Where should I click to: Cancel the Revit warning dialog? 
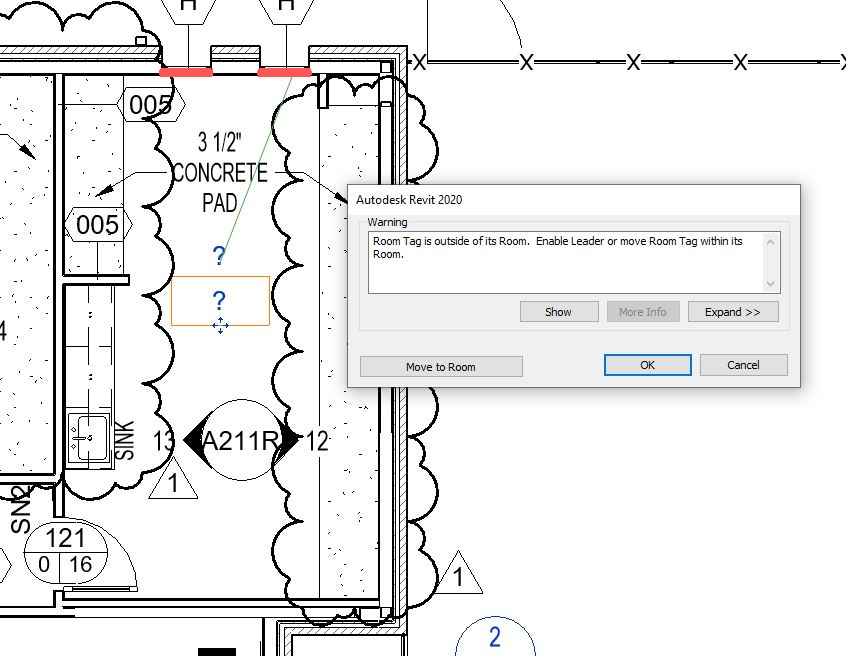(x=743, y=365)
